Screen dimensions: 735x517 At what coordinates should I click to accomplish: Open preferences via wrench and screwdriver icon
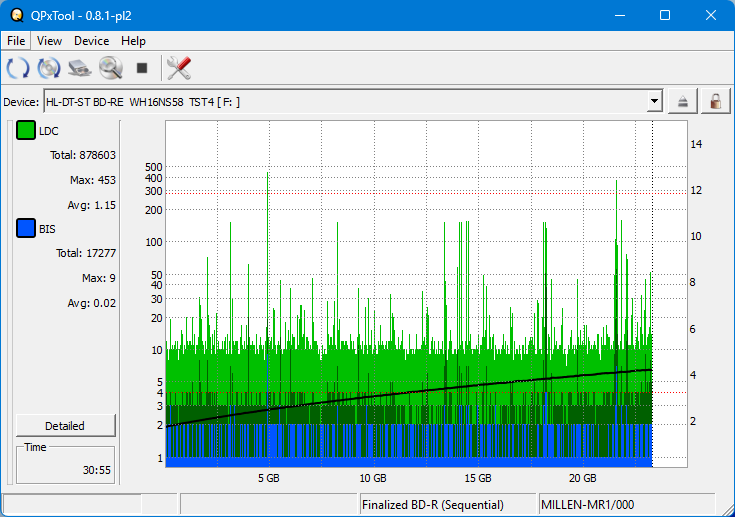pos(179,68)
